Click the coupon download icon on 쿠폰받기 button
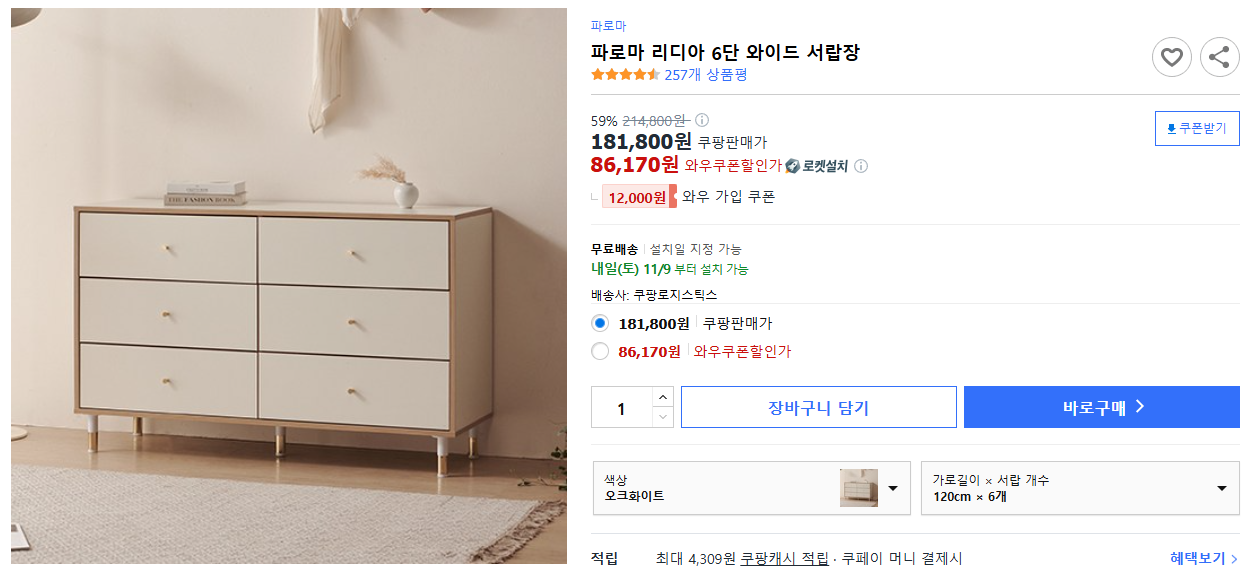 pyautogui.click(x=1170, y=128)
